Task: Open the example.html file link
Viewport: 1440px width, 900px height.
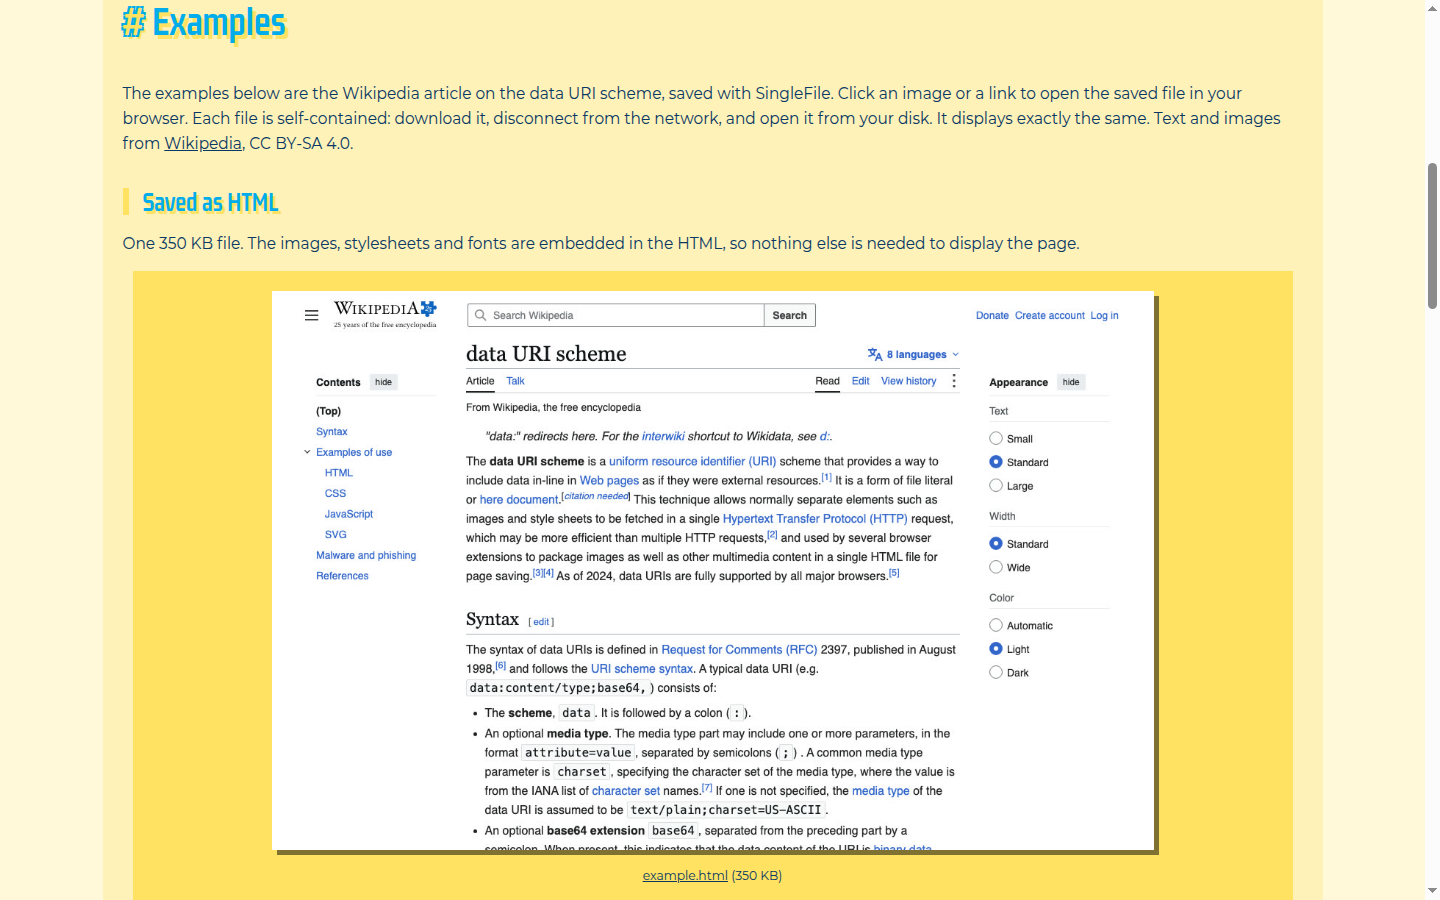Action: [x=685, y=875]
